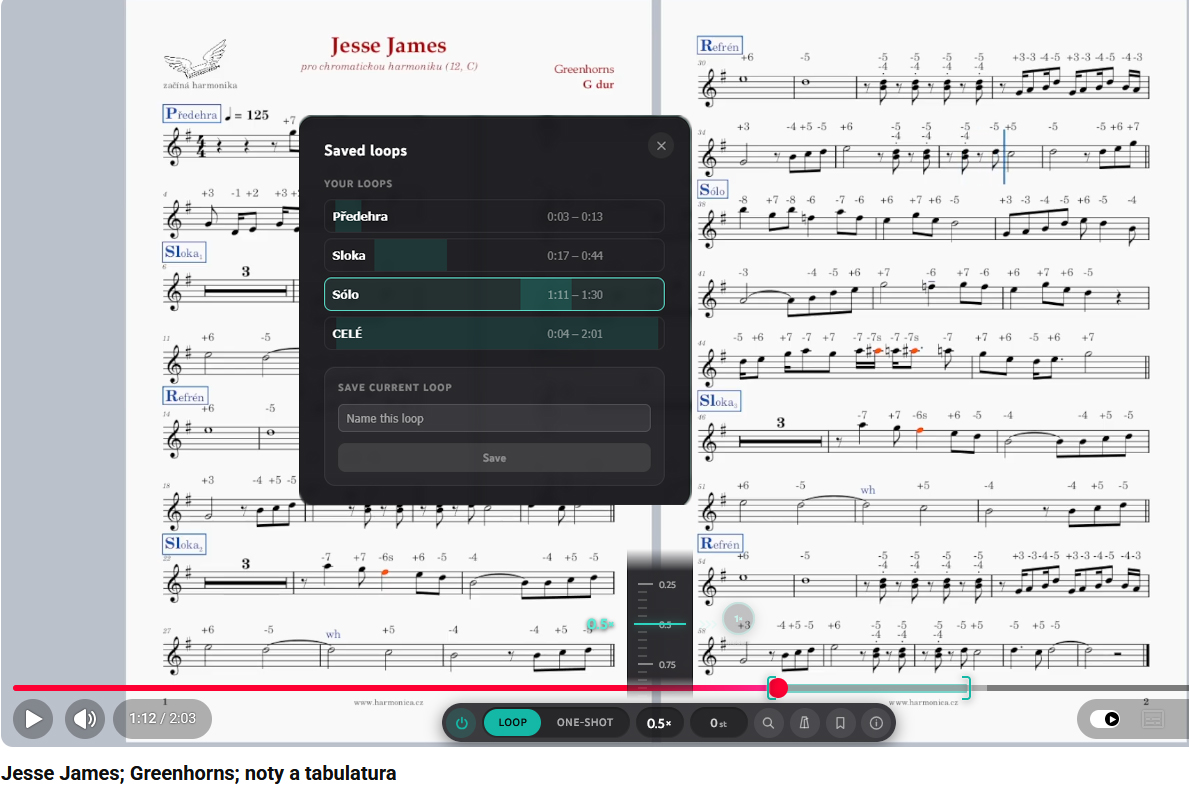Viewport: 1189px width, 792px height.
Task: Select the Sólo saved loop
Action: (x=494, y=294)
